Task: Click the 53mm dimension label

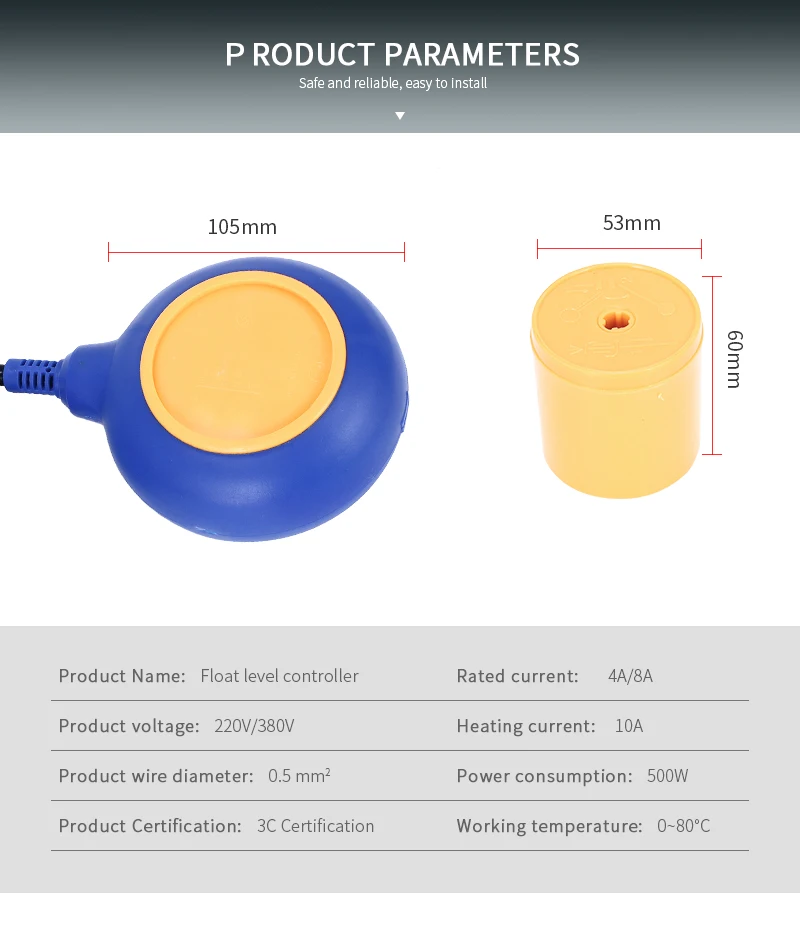Action: coord(632,223)
